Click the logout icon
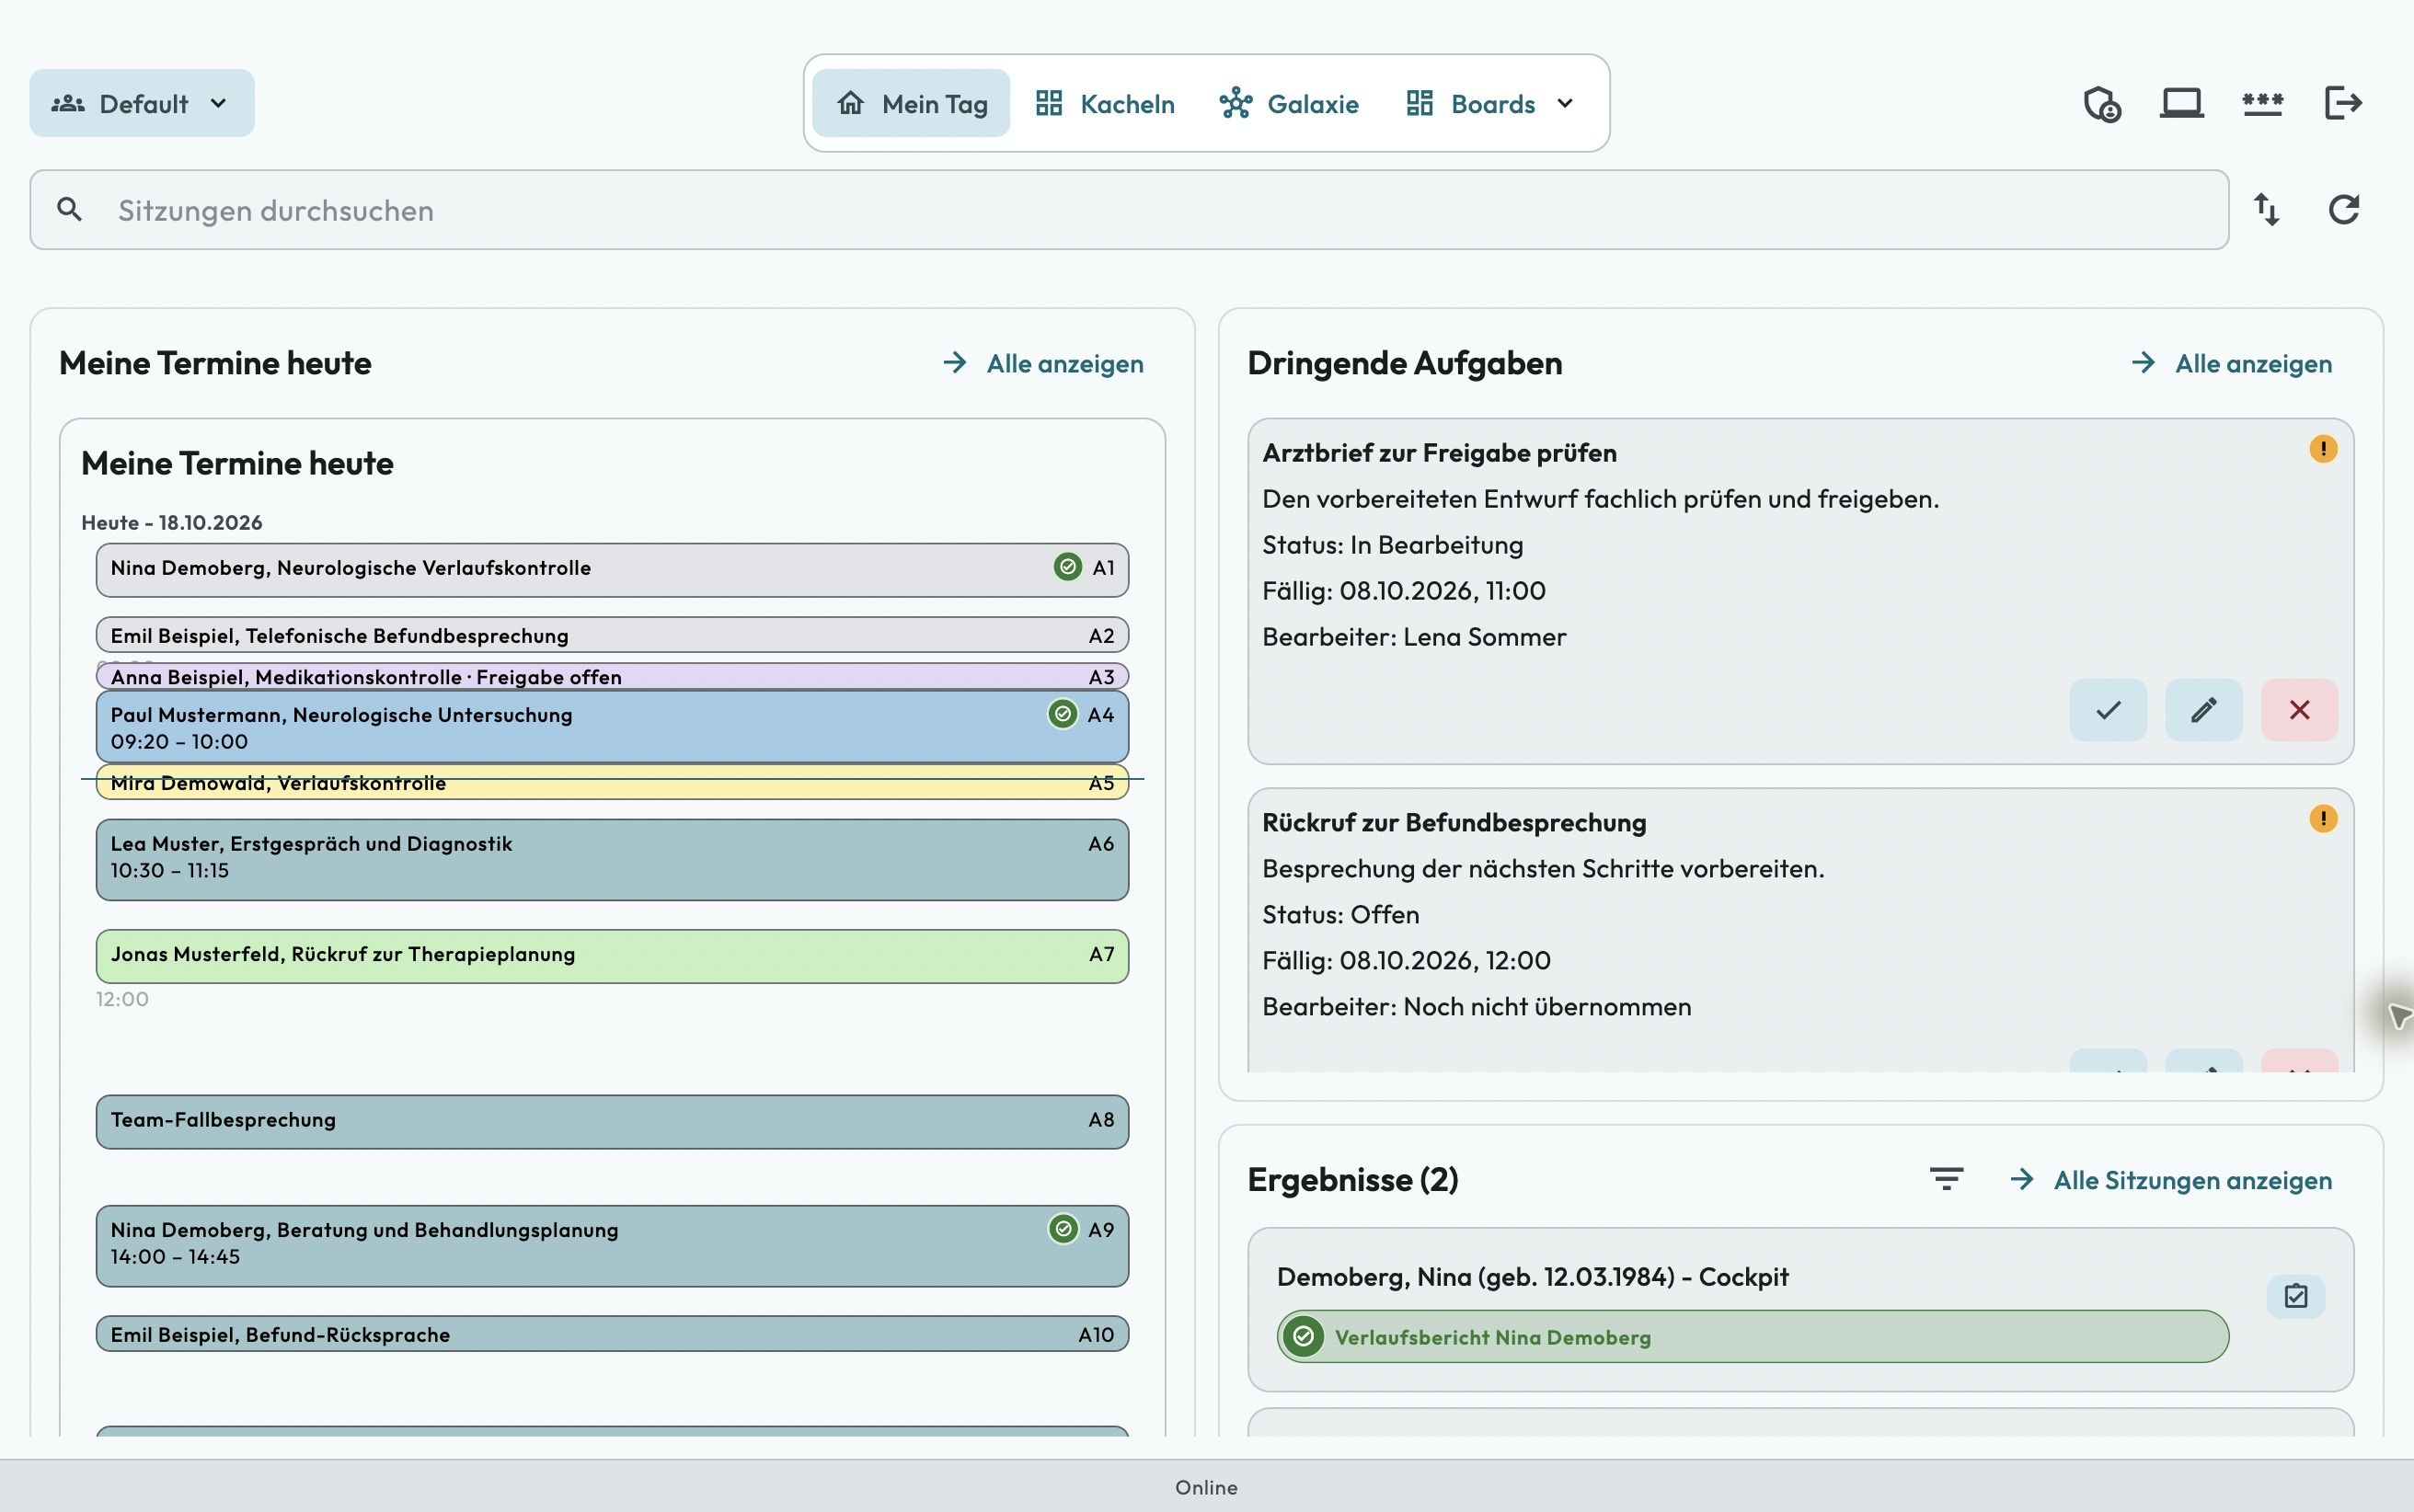The width and height of the screenshot is (2414, 1512). (x=2343, y=103)
